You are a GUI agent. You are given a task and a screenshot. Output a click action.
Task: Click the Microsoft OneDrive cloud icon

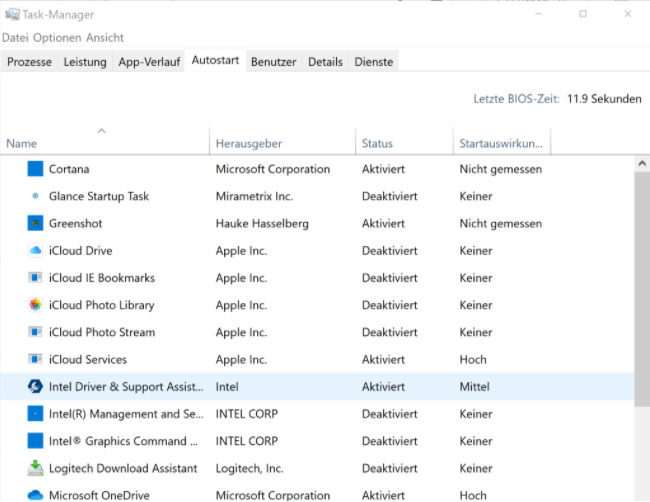[x=35, y=495]
